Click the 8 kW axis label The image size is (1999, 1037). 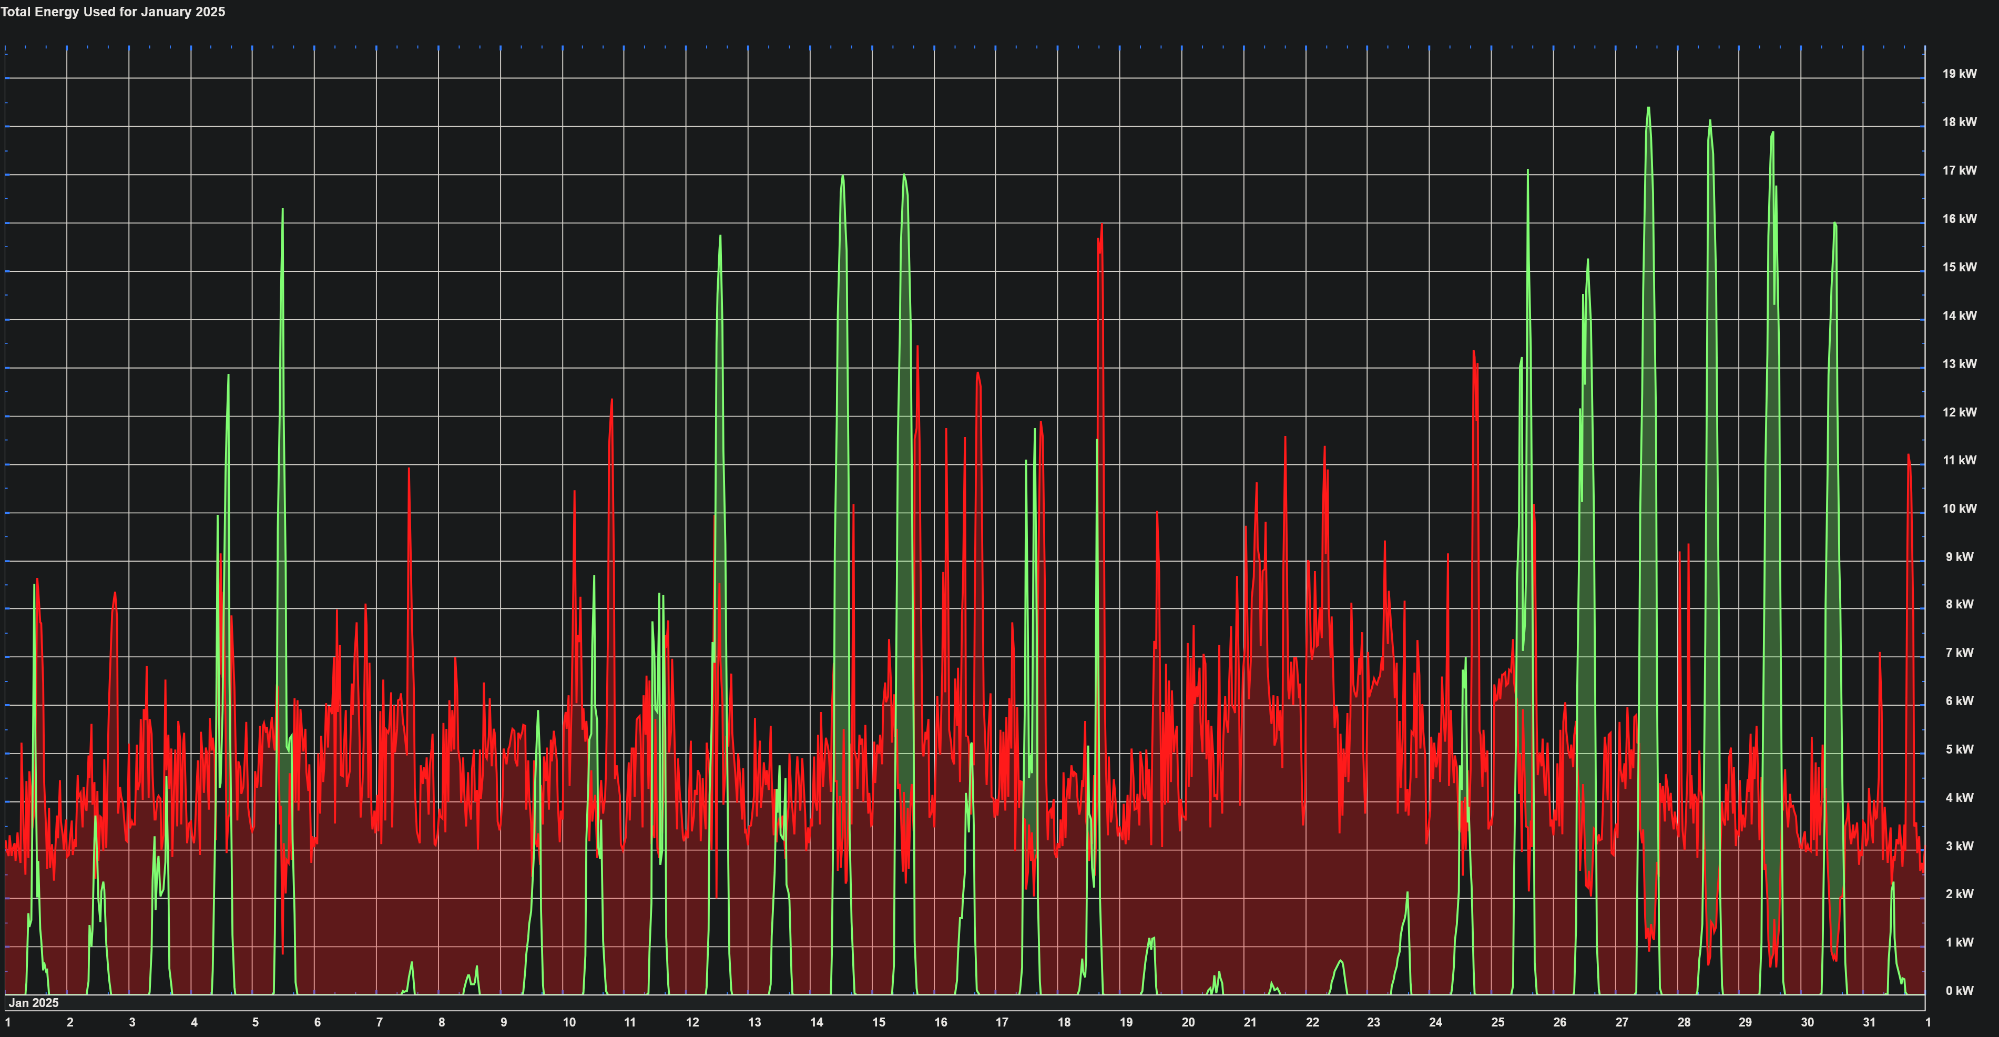tap(1959, 605)
